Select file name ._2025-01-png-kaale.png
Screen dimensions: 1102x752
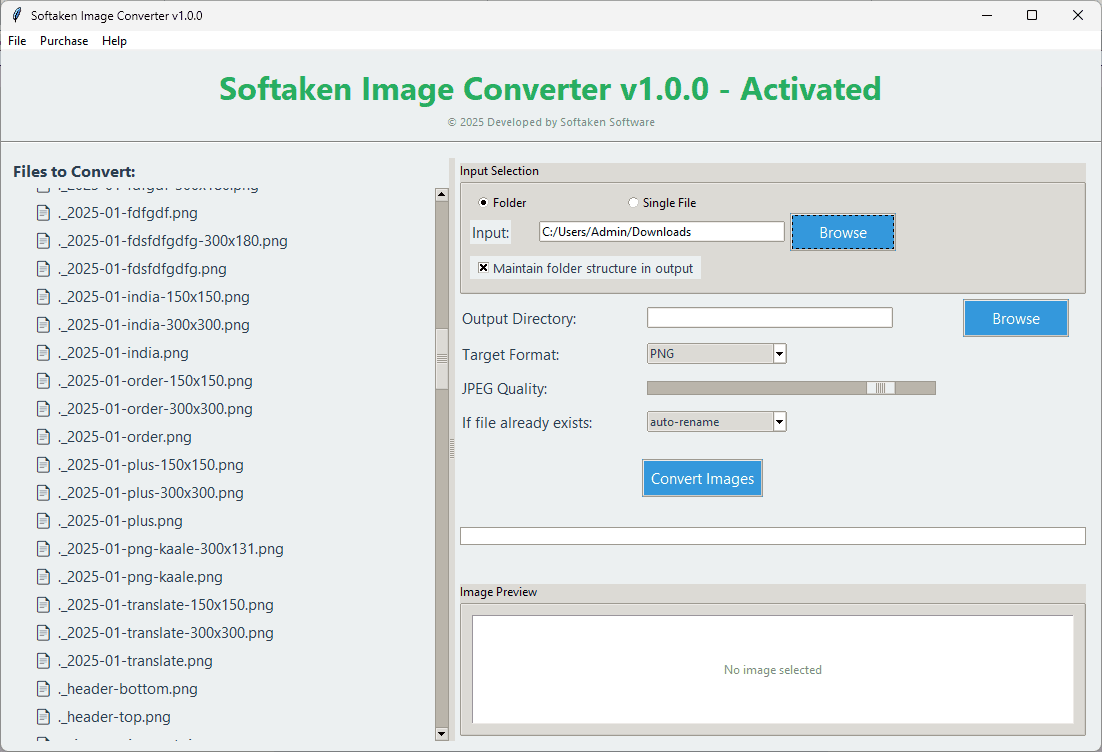click(141, 577)
